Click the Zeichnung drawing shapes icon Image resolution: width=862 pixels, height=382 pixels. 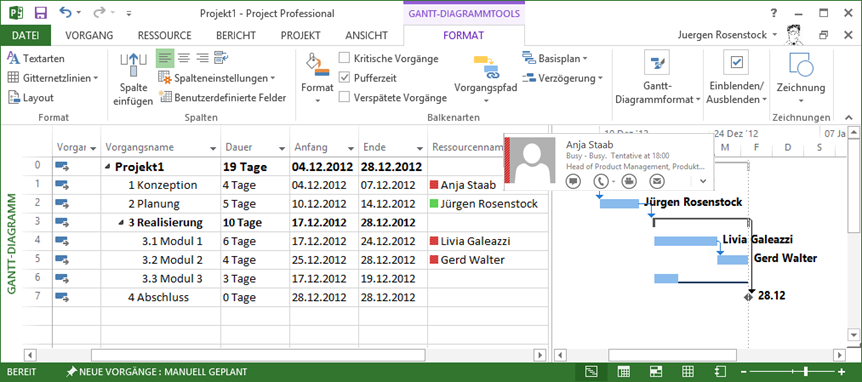800,65
